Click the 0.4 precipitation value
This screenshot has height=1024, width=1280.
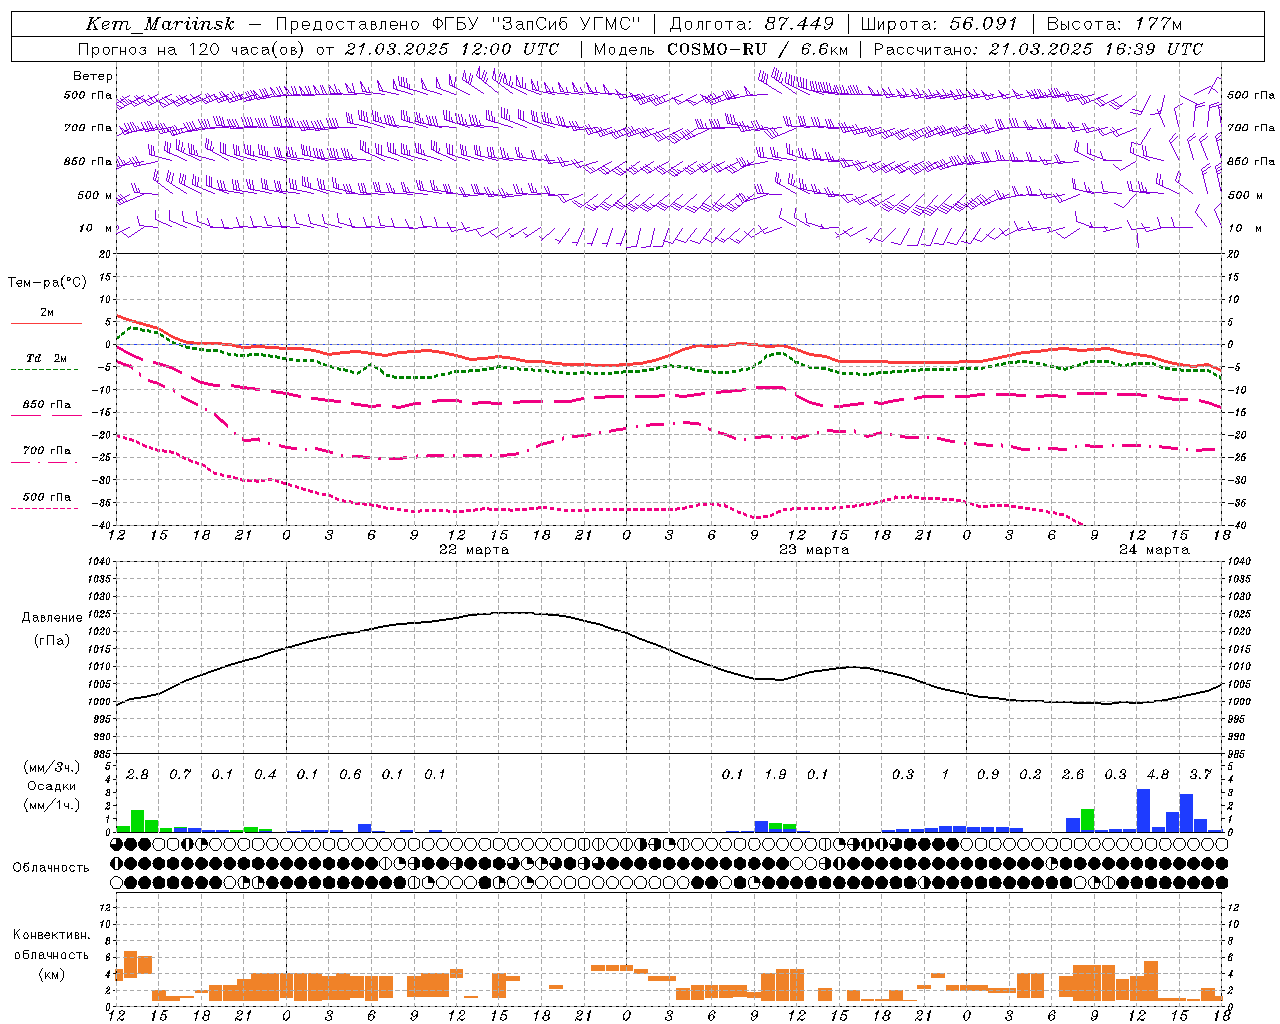click(x=265, y=775)
